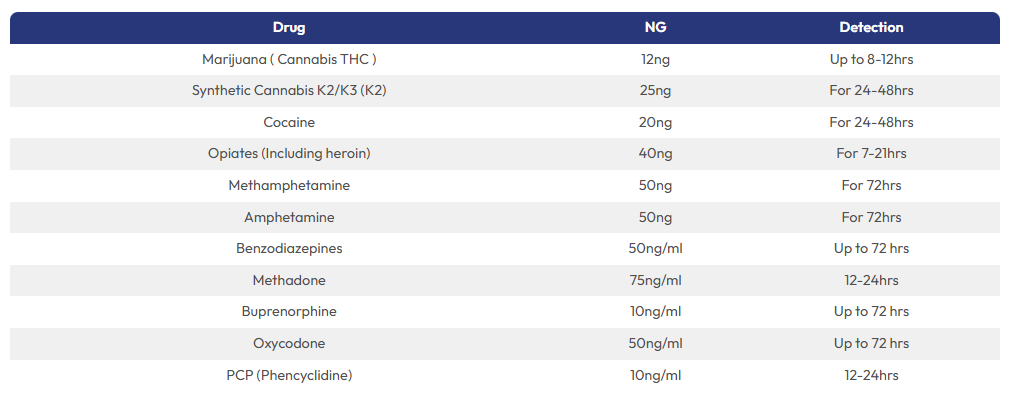Click the 20ng Cocaine value
This screenshot has height=400, width=1018.
[x=655, y=123]
